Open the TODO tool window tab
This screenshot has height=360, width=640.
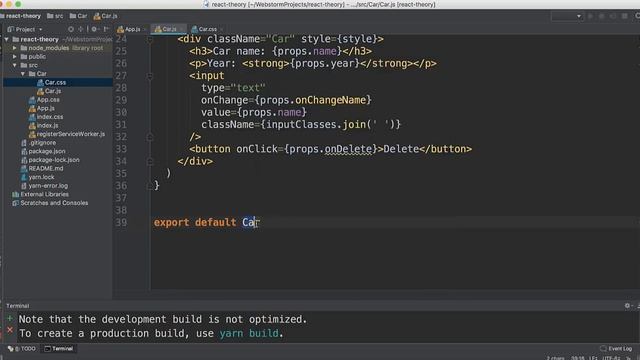pos(22,349)
